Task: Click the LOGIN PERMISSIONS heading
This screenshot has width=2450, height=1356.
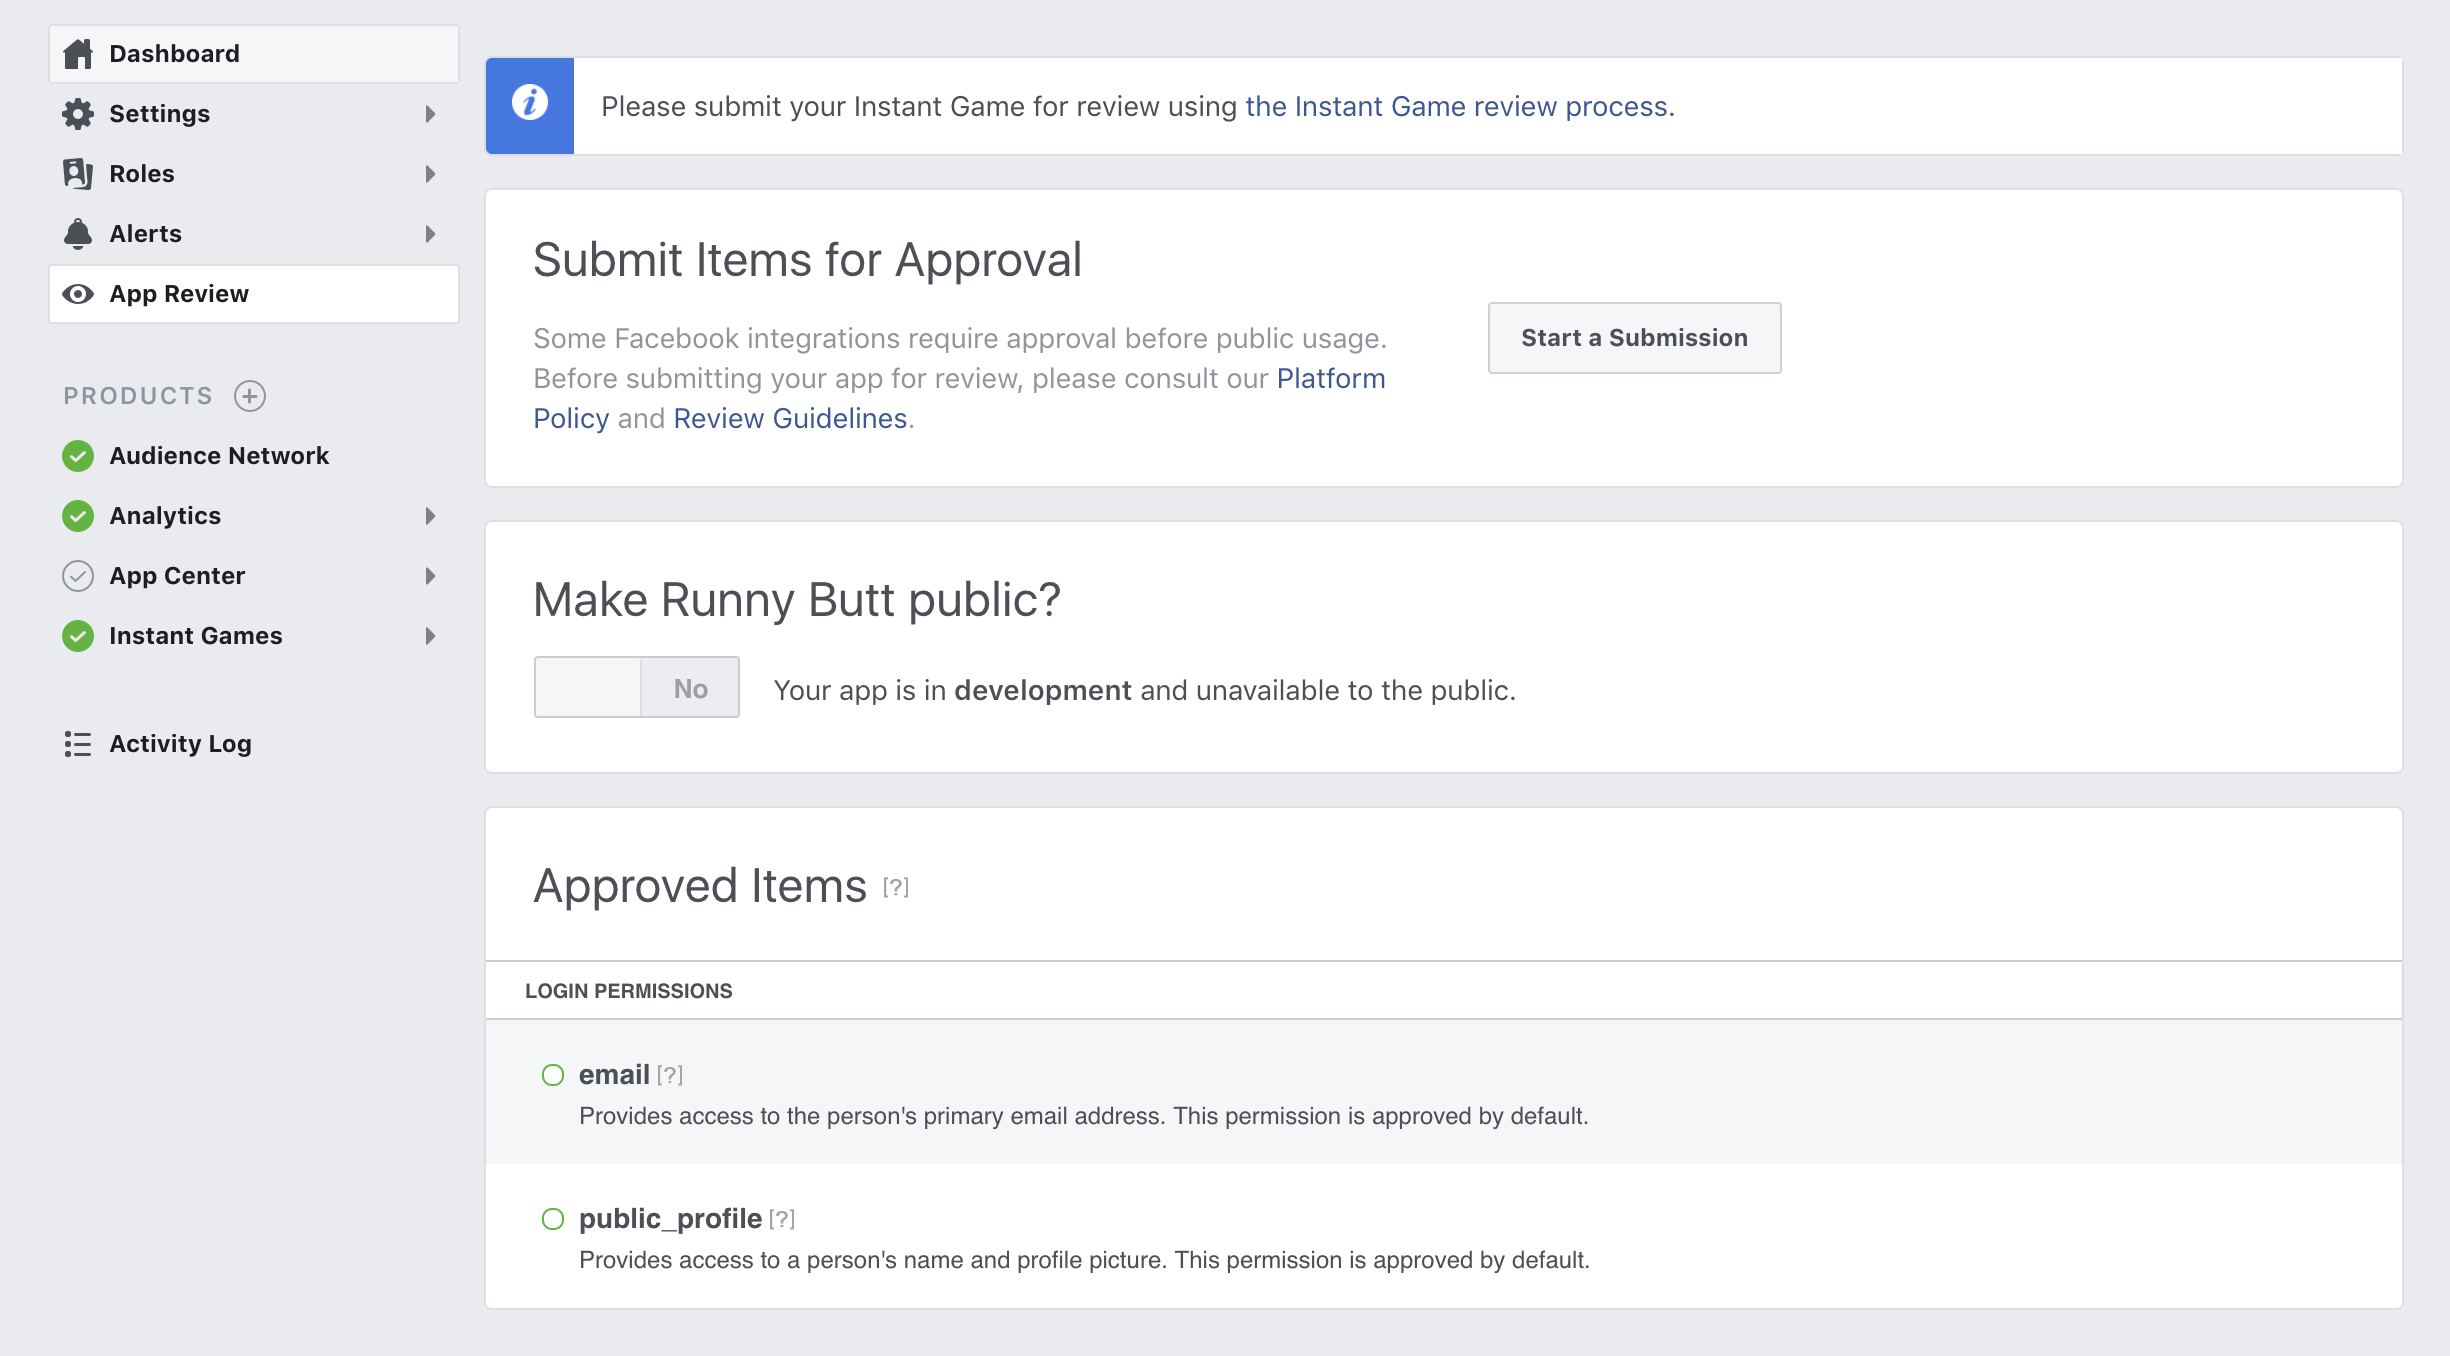Action: (629, 991)
